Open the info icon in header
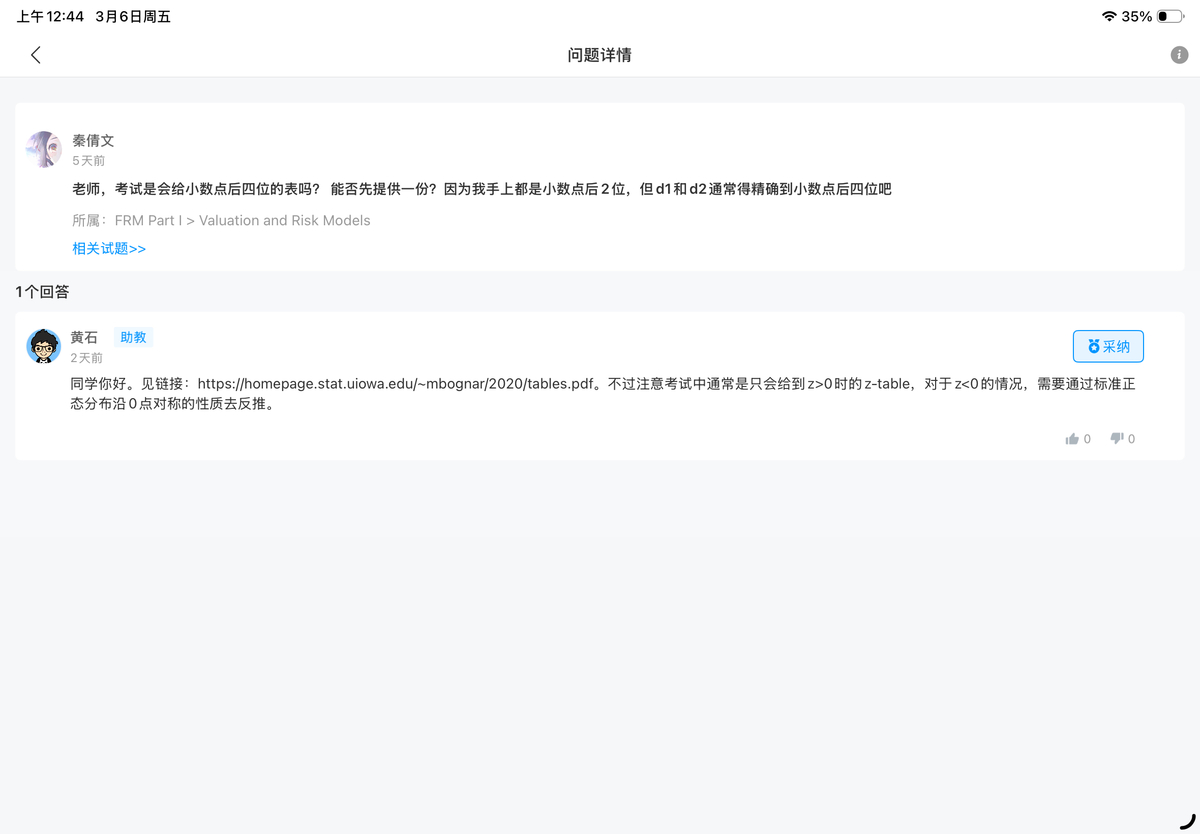The width and height of the screenshot is (1200, 834). (1179, 55)
